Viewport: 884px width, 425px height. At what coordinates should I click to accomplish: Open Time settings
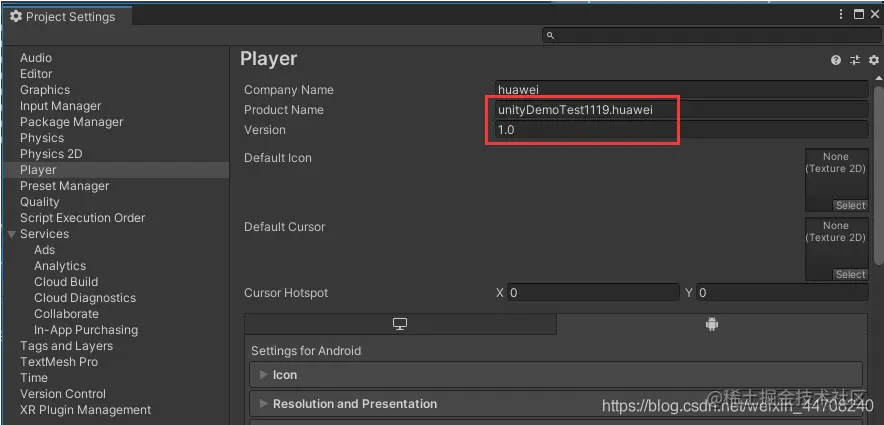34,378
